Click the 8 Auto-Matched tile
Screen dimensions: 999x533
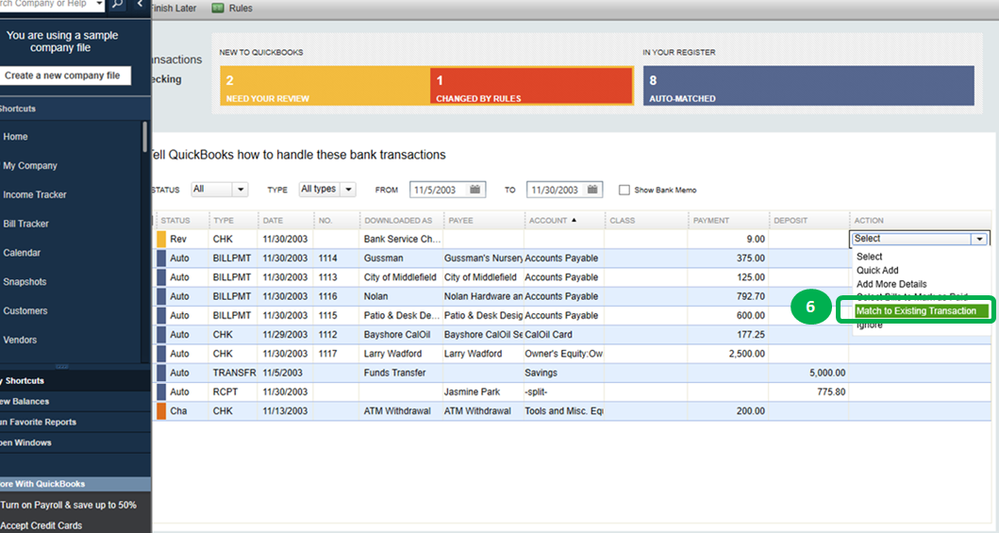(x=809, y=86)
